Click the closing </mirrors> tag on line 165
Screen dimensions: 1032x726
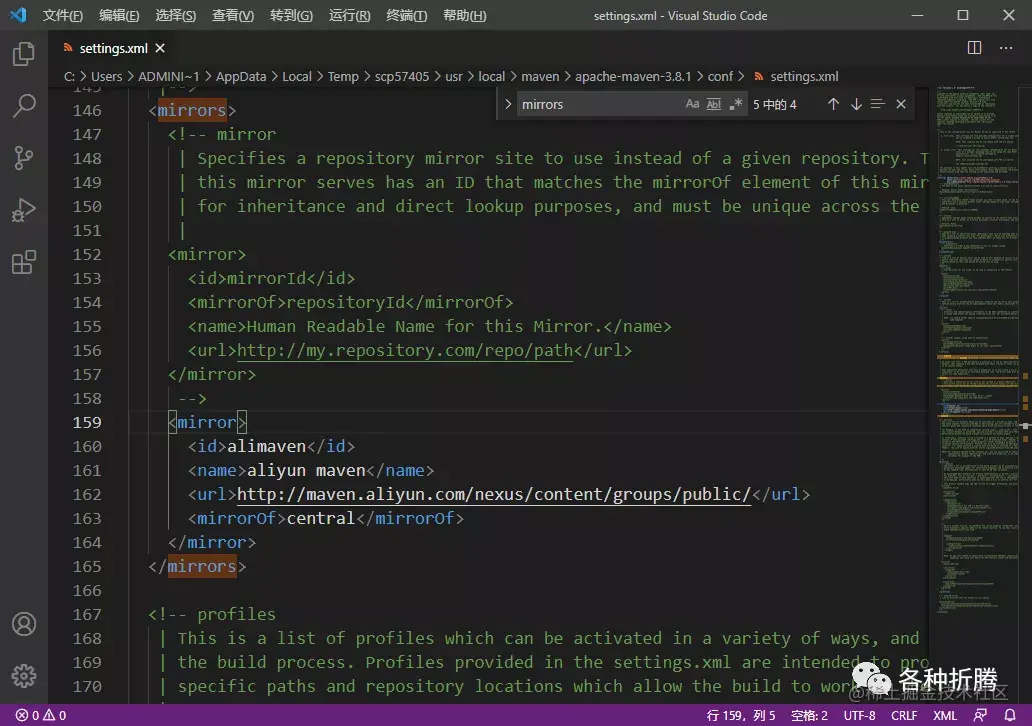(x=197, y=567)
